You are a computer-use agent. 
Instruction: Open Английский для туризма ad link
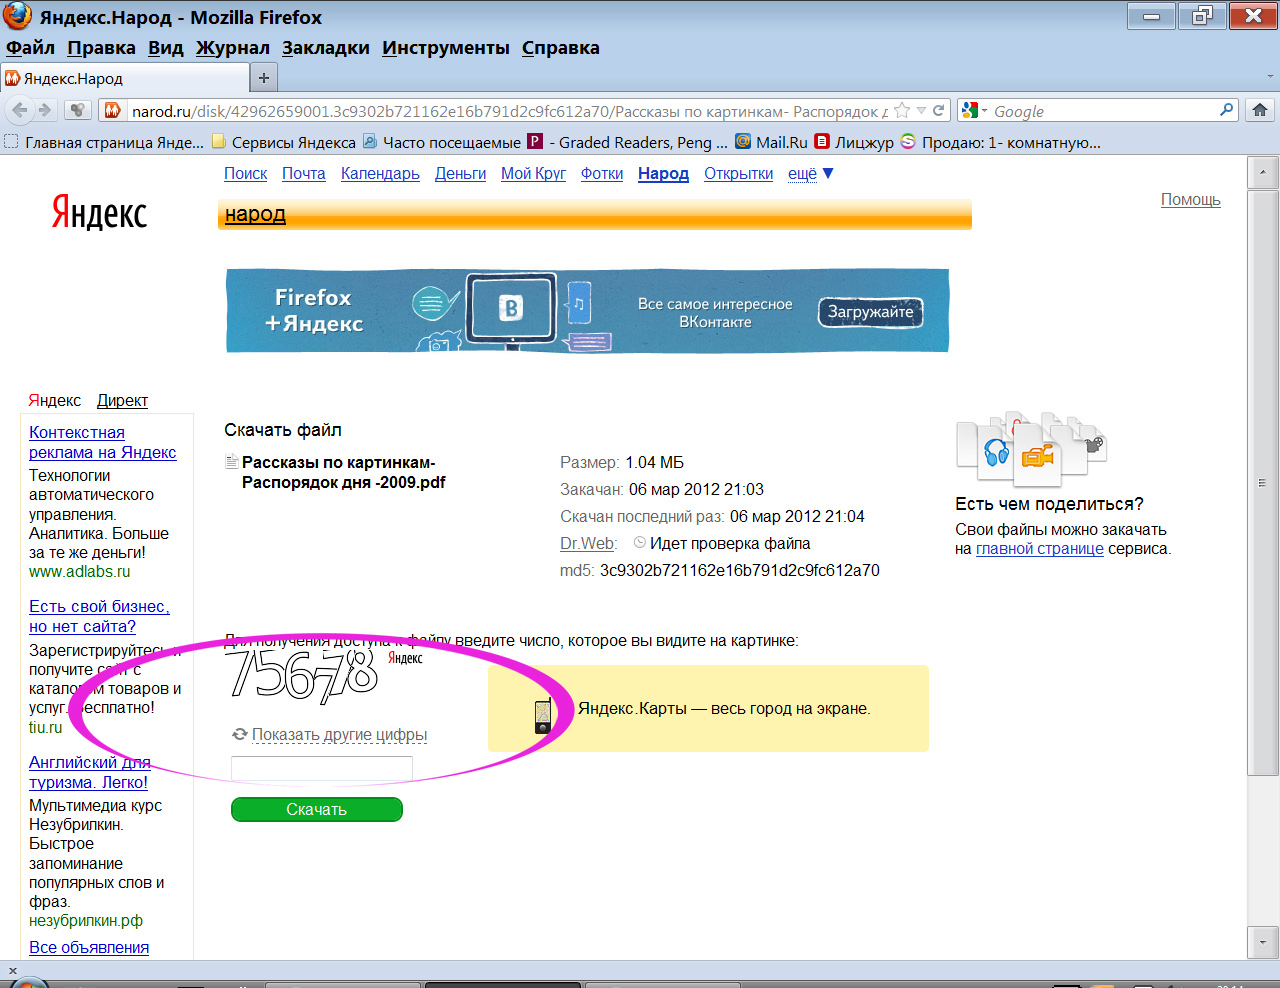[89, 772]
